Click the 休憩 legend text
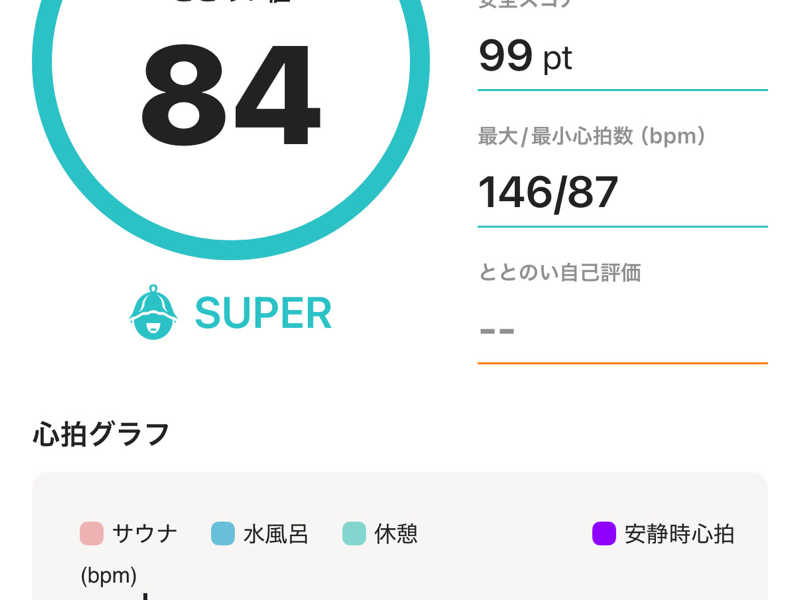Screen dimensions: 800x600 (x=396, y=534)
